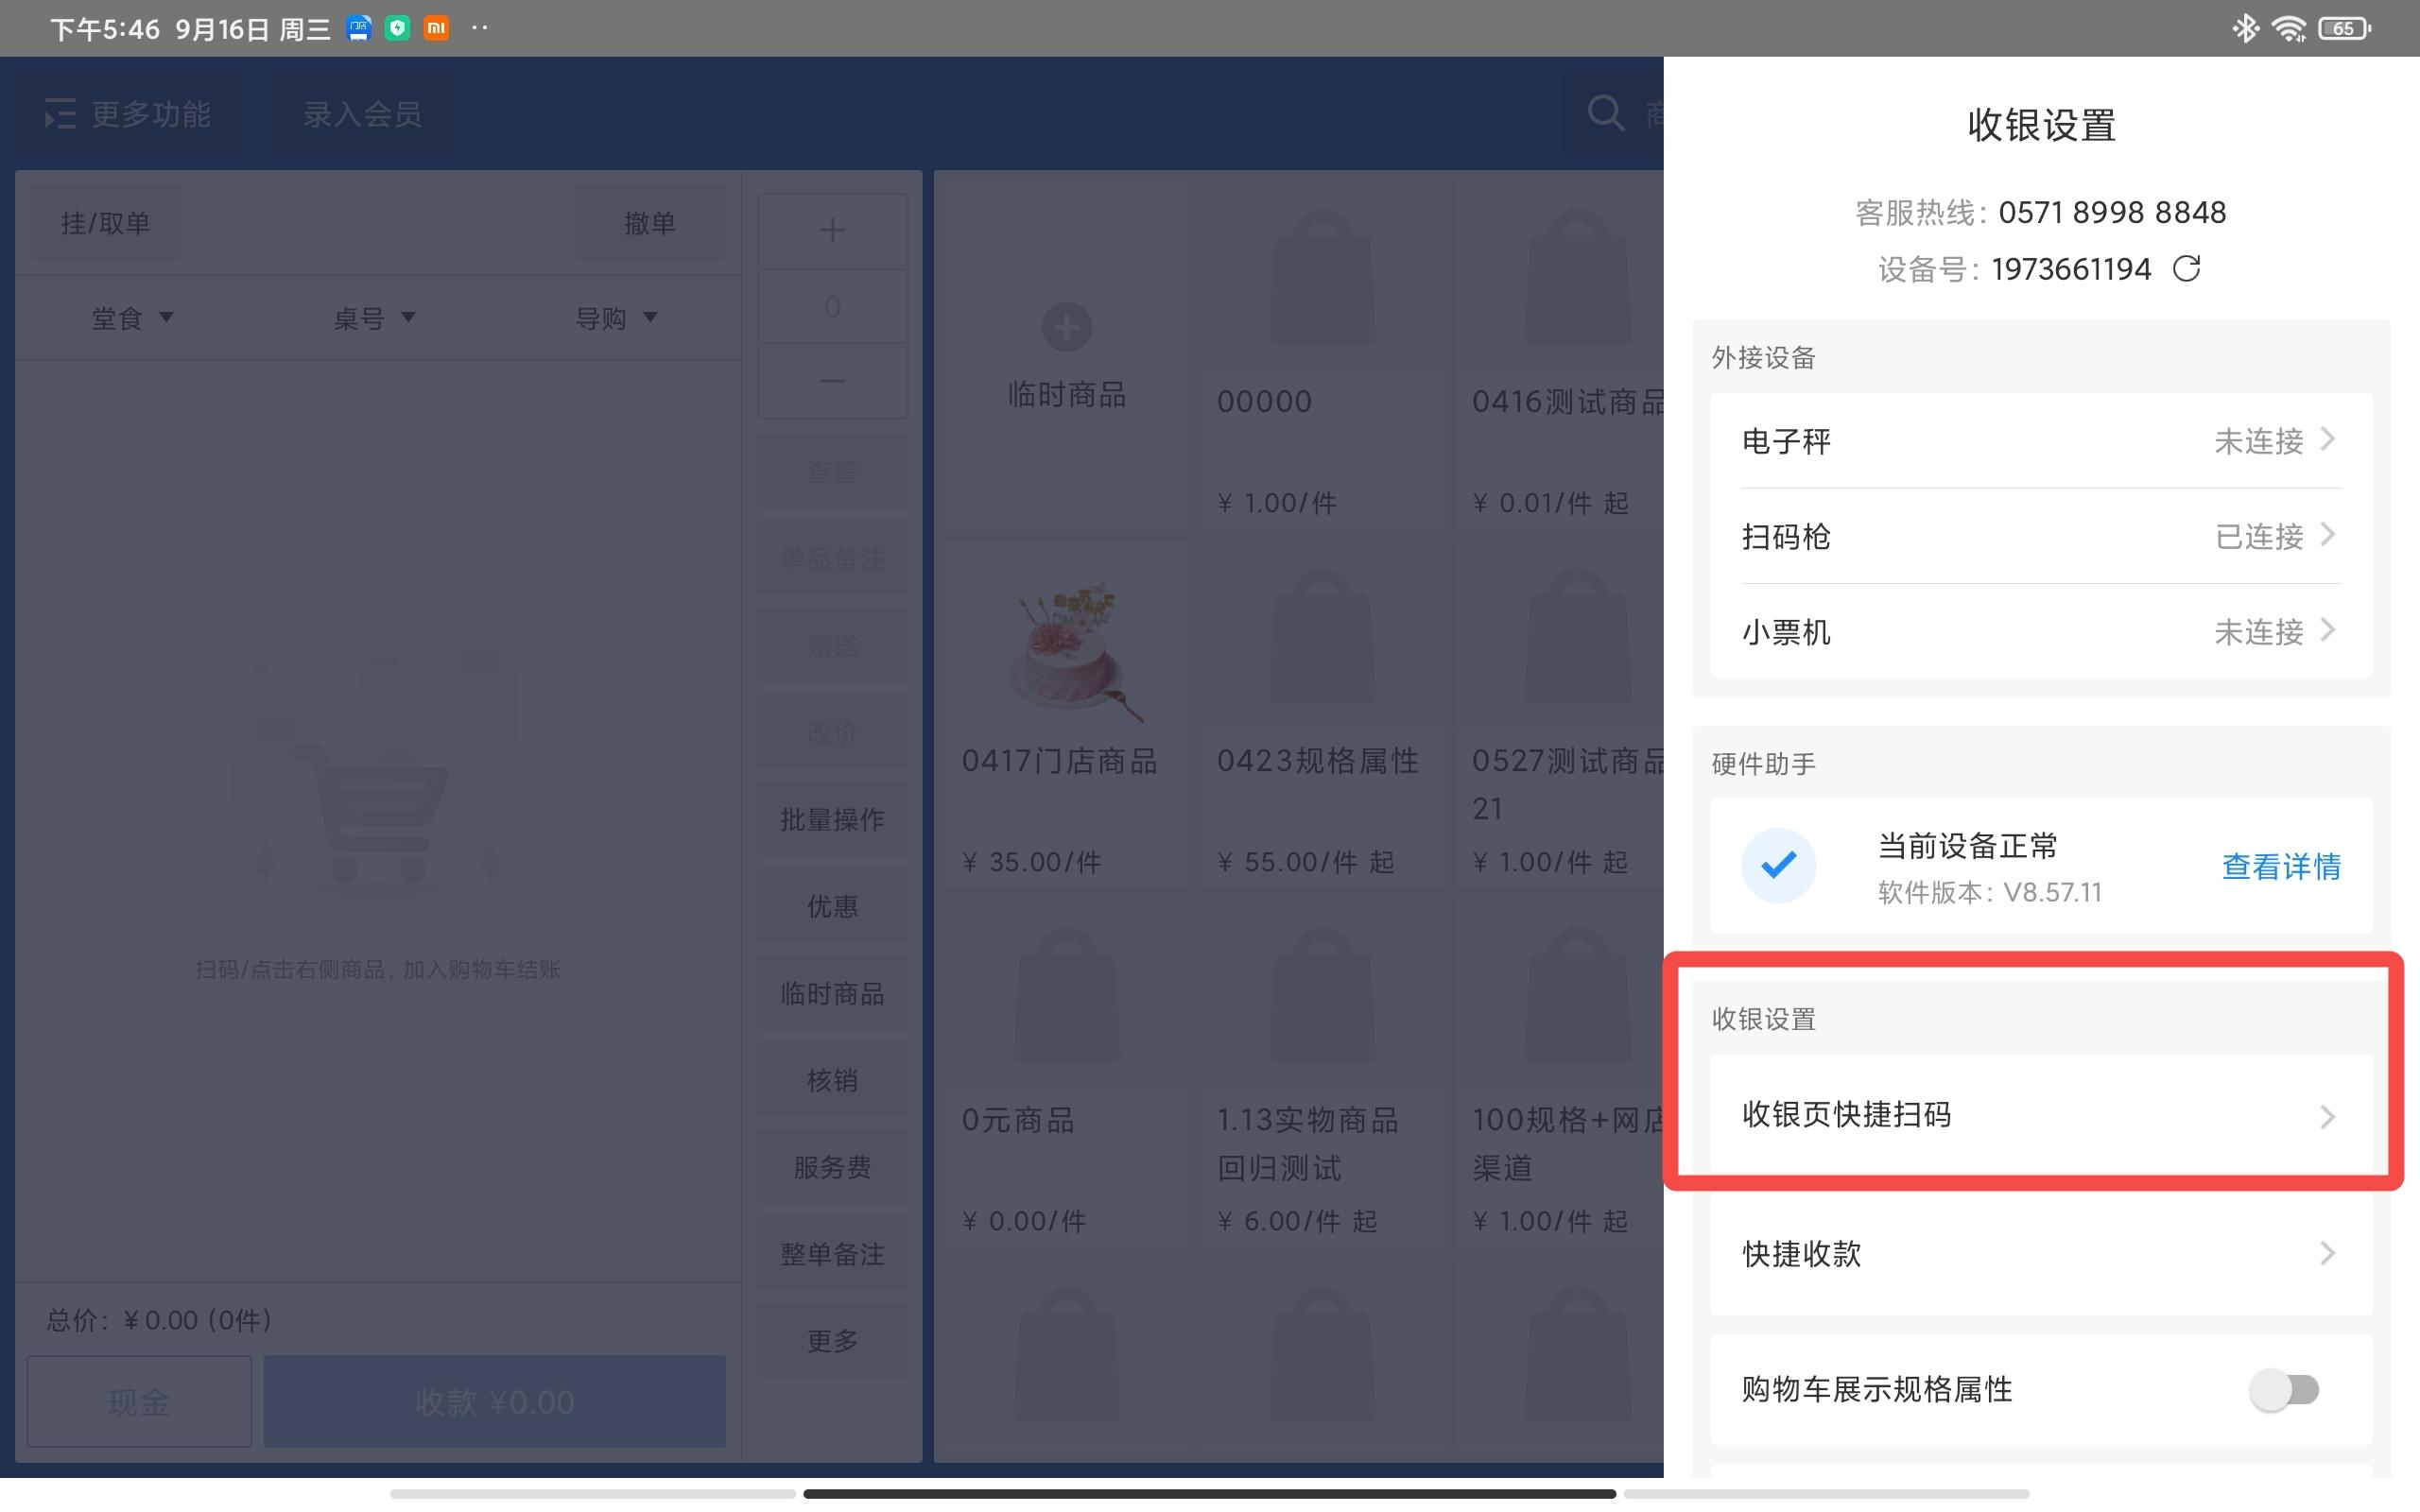This screenshot has height=1512, width=2420.
Task: Click the minus quantity stepper button
Action: [832, 381]
